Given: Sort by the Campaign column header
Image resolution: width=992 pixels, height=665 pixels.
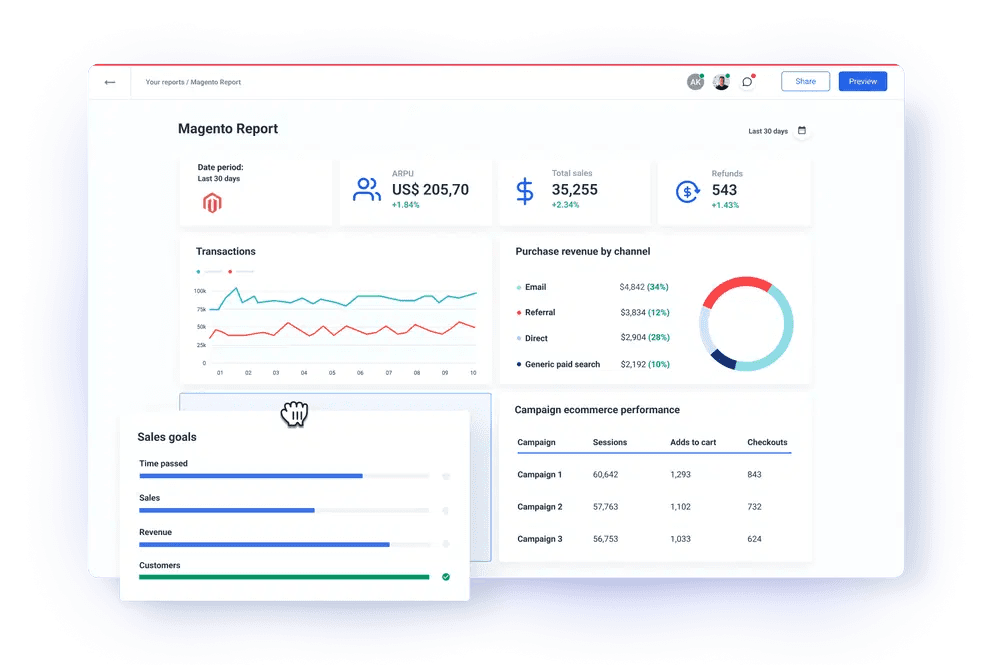Looking at the screenshot, I should 536,442.
